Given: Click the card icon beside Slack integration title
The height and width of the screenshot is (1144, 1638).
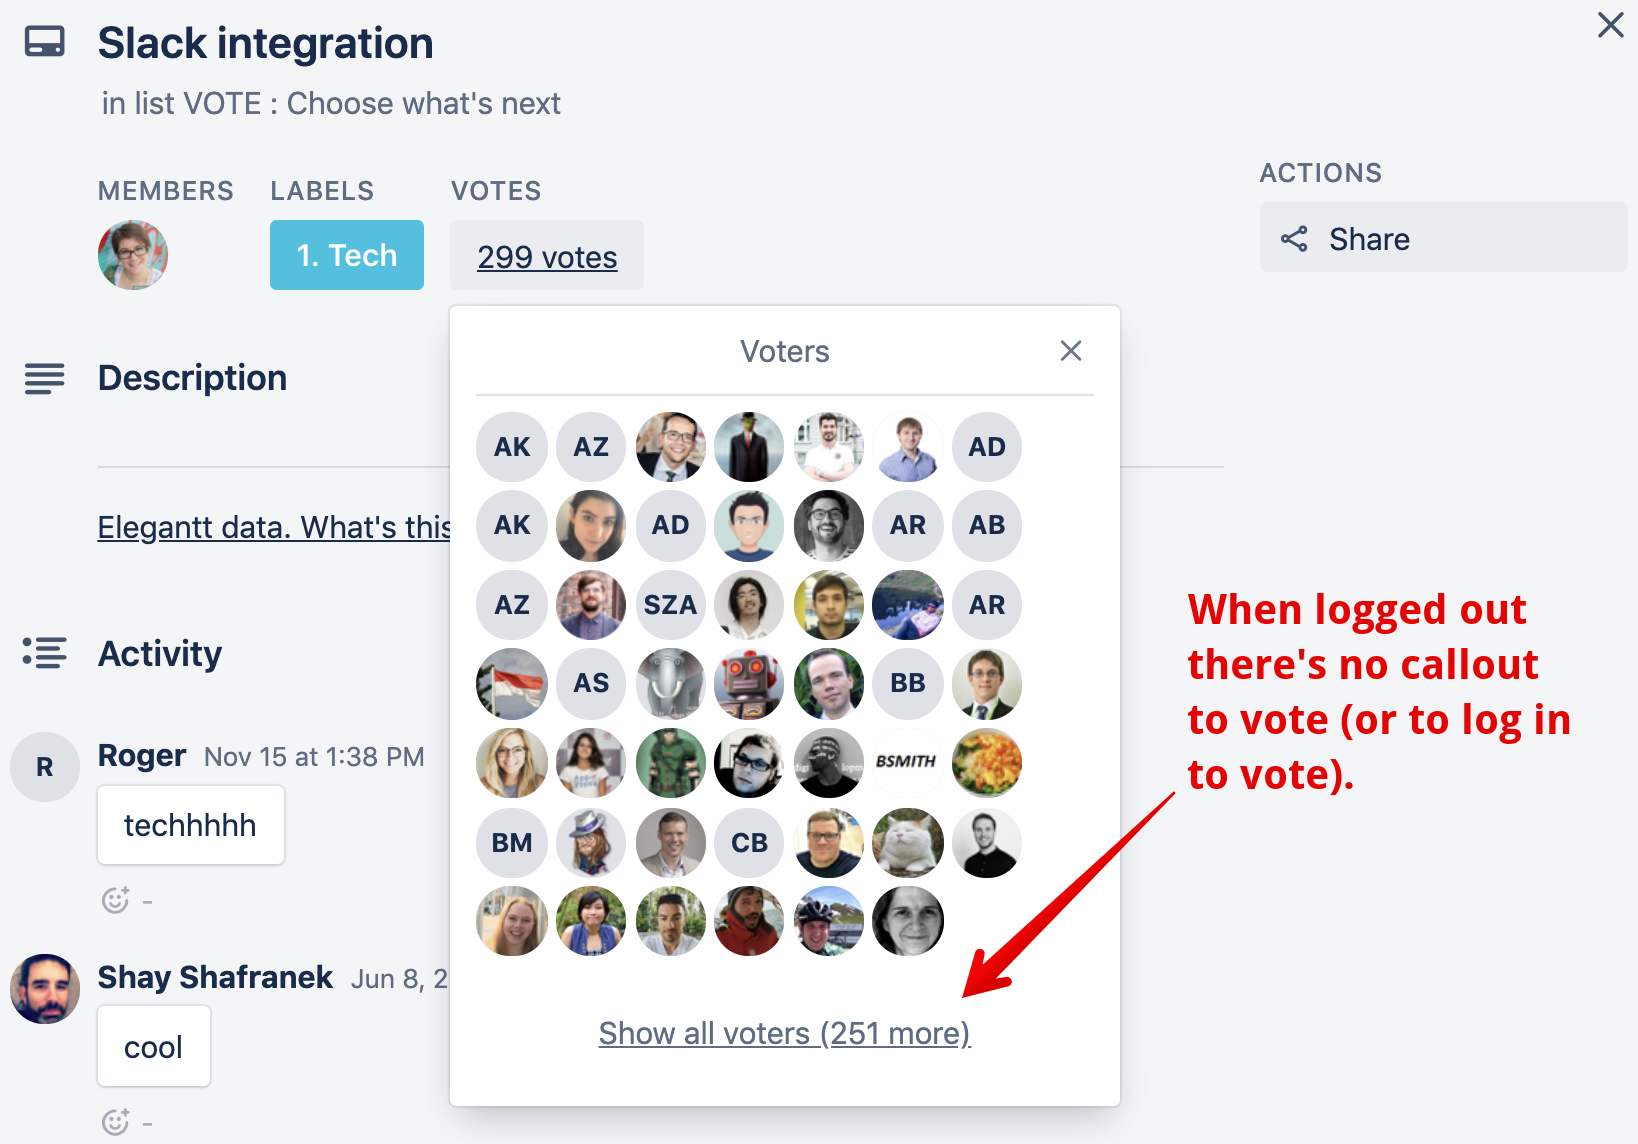Looking at the screenshot, I should (45, 43).
